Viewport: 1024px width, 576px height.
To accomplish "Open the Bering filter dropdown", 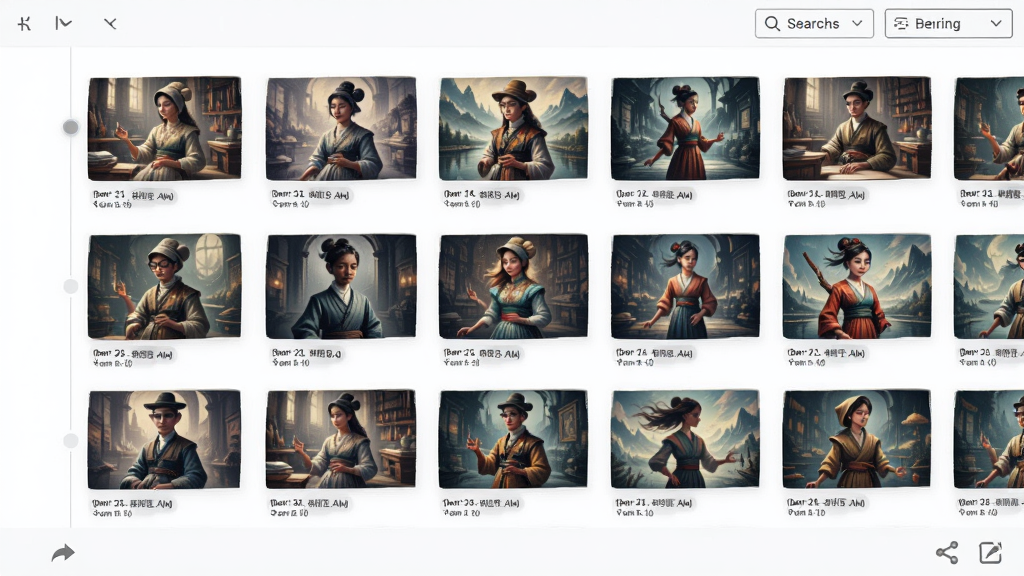I will pos(948,24).
